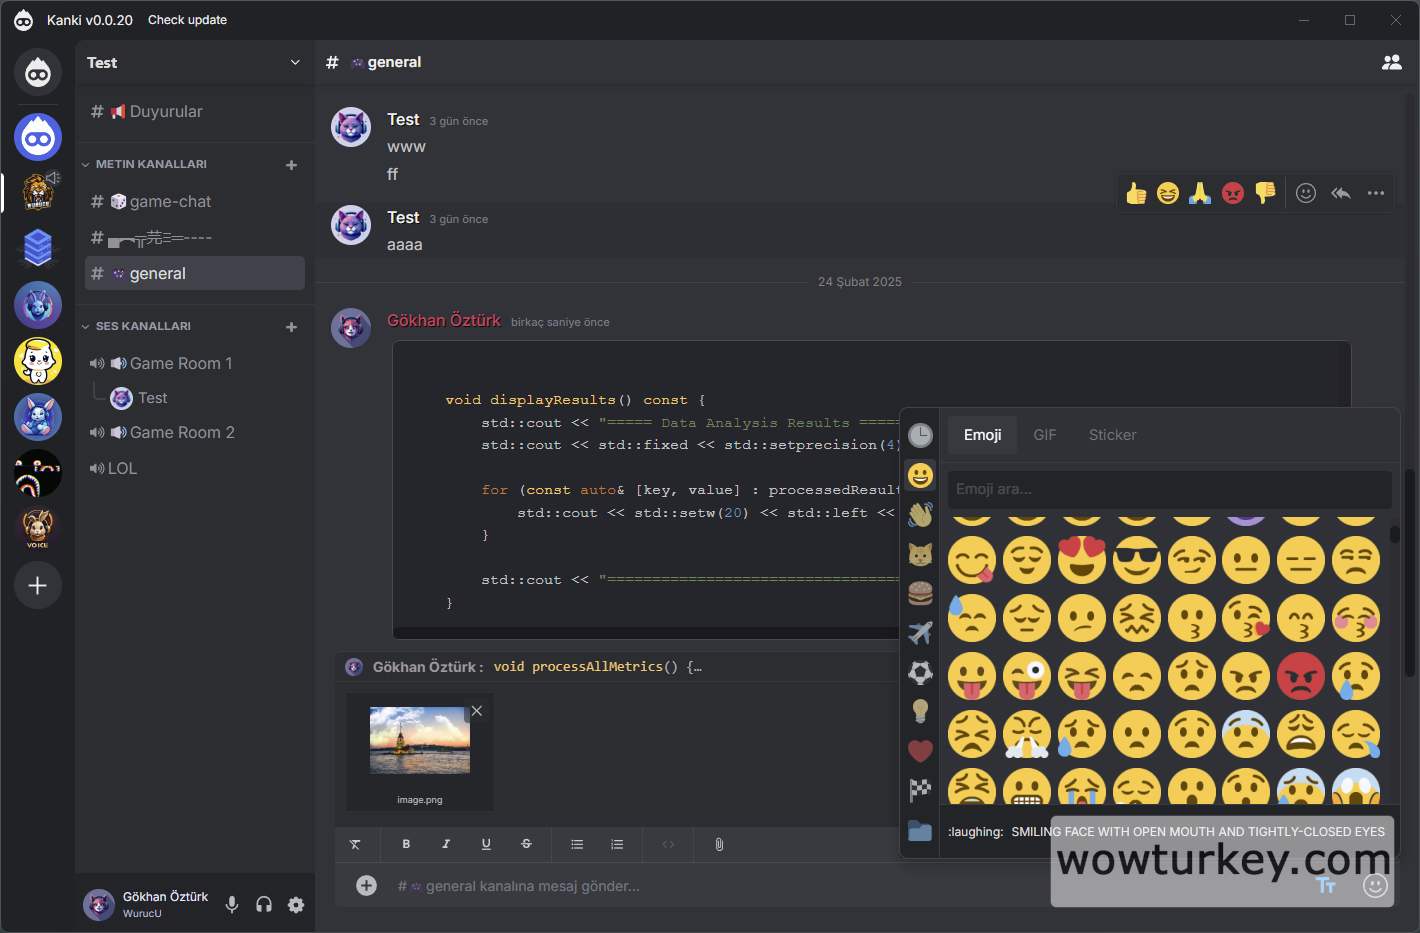Click the attach file paperclip icon

point(719,844)
